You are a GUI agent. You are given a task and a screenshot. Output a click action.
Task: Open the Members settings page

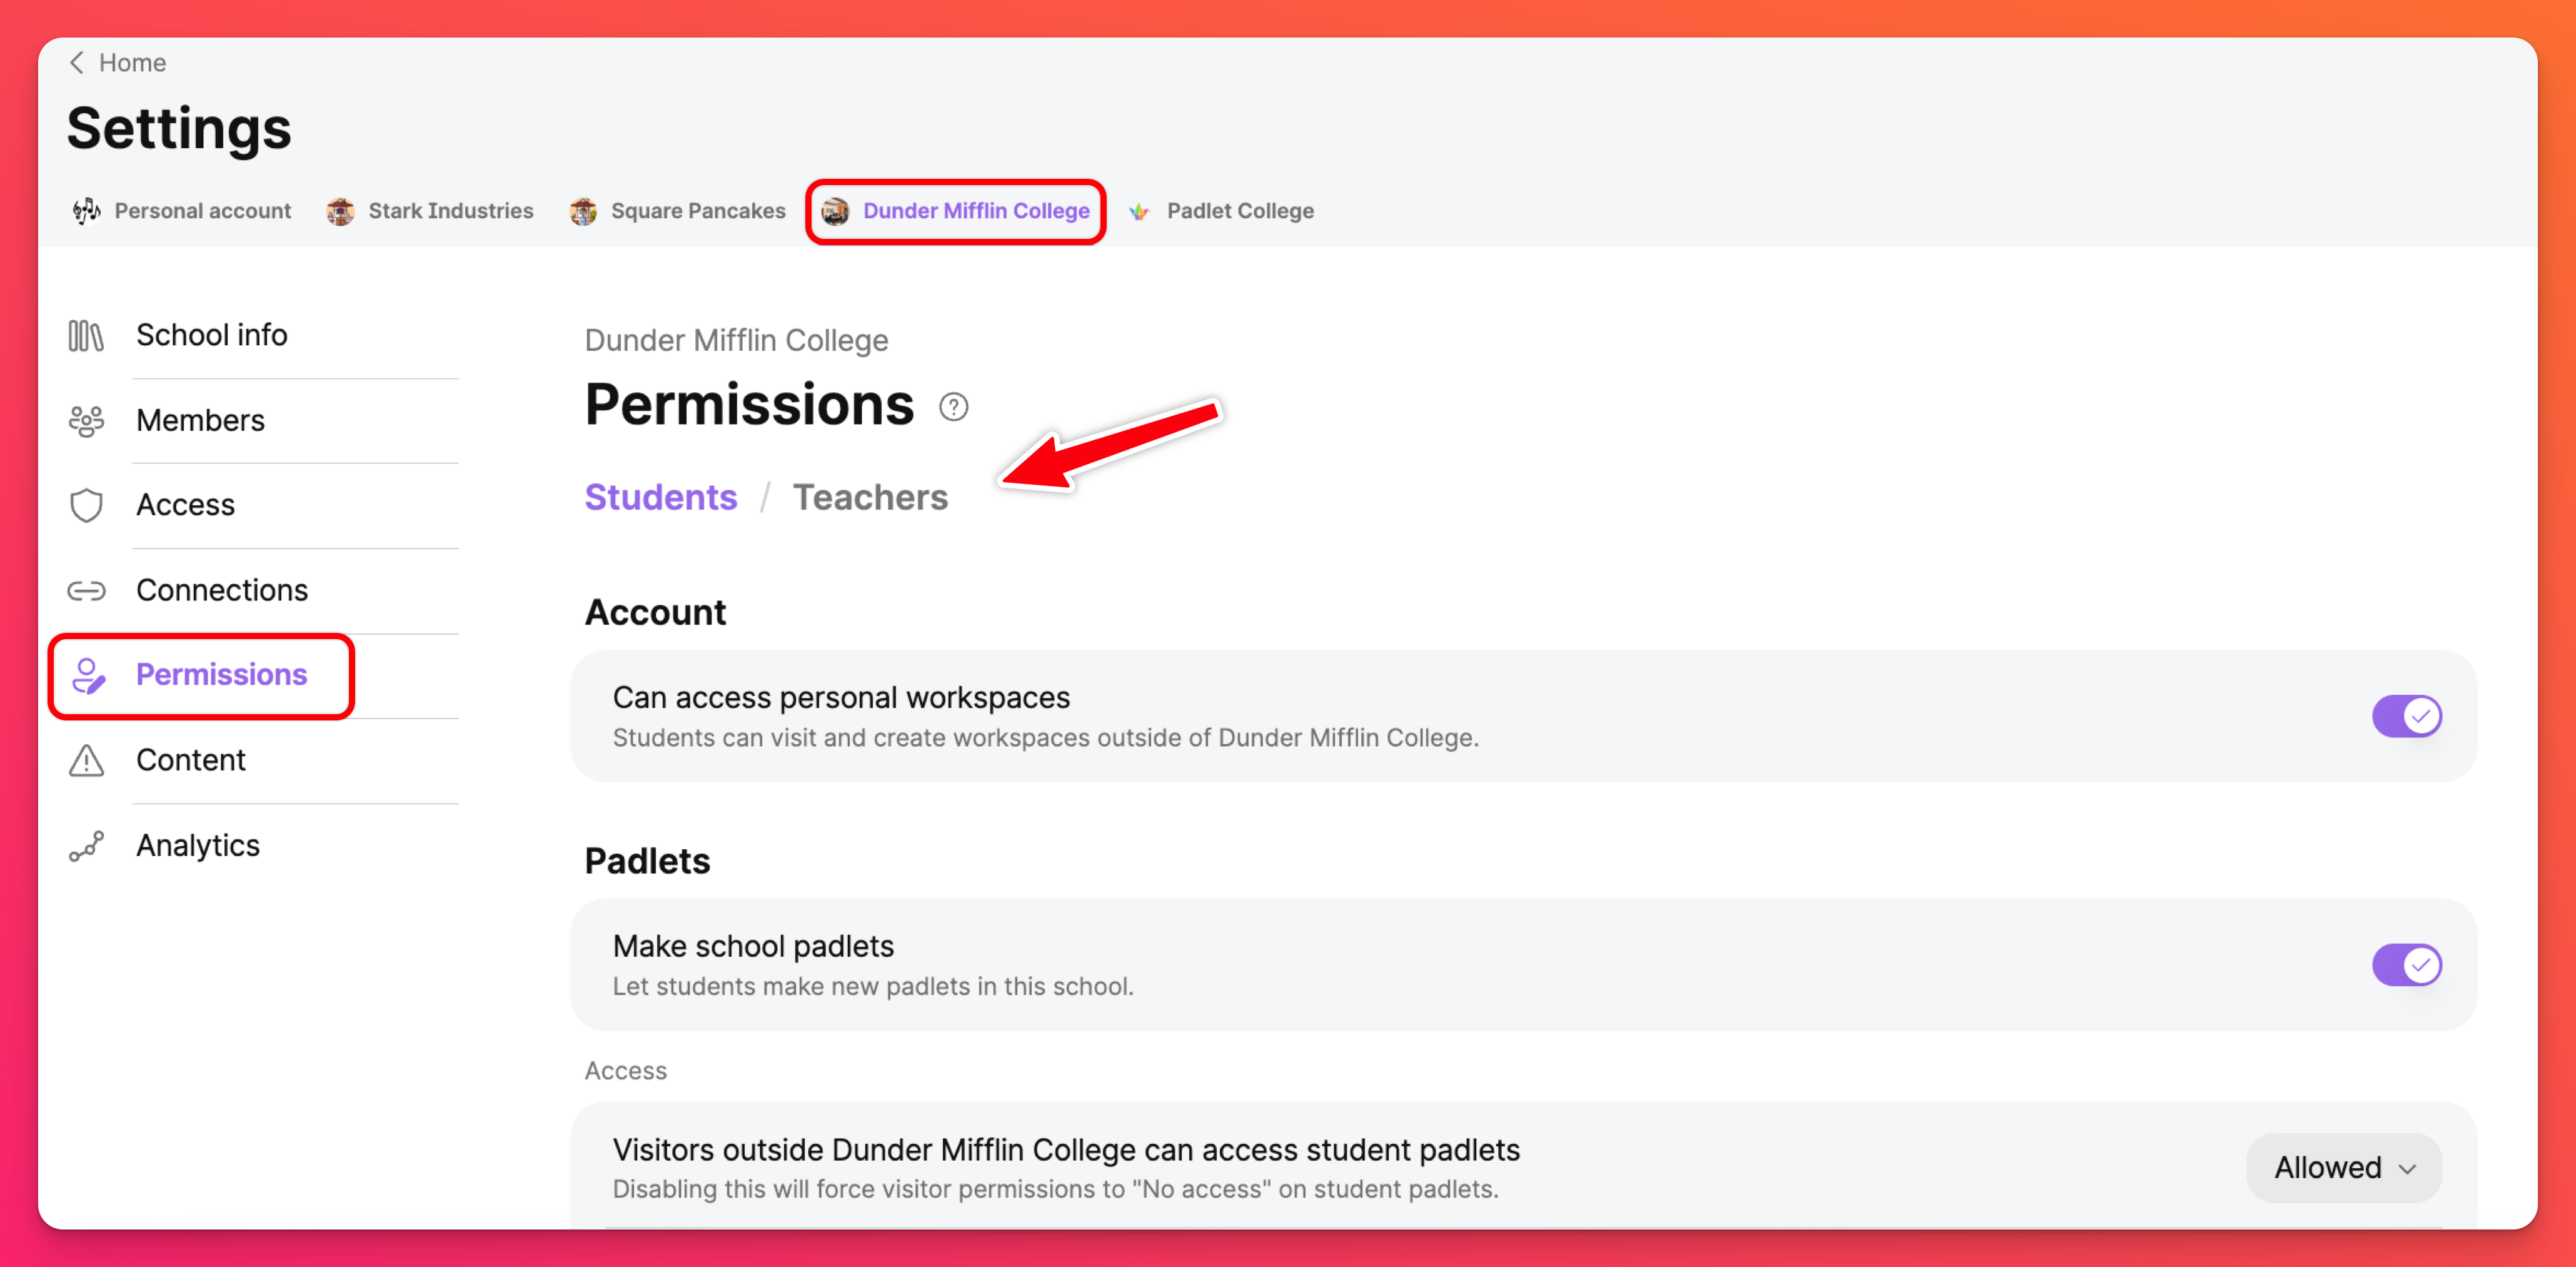click(200, 421)
